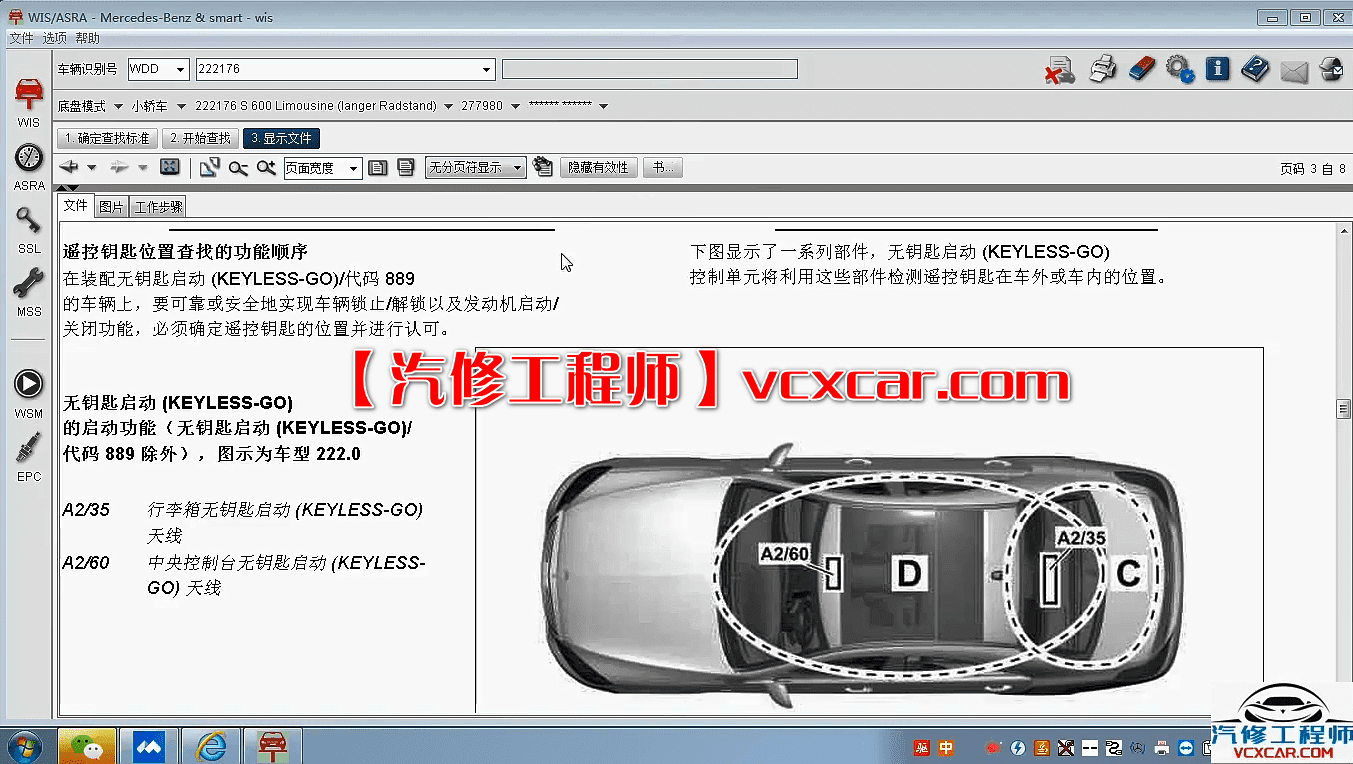Toggle 隐藏有效性 (hide validity) option
The image size is (1353, 764).
coord(598,167)
